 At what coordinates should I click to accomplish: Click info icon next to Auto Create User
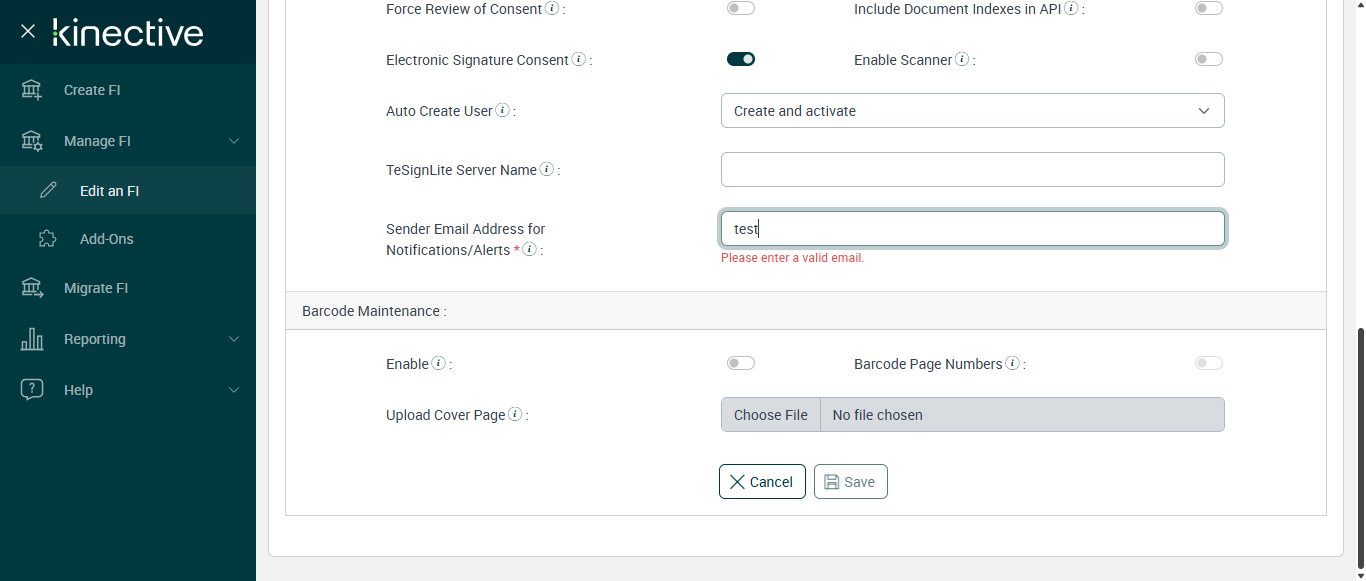pyautogui.click(x=502, y=111)
